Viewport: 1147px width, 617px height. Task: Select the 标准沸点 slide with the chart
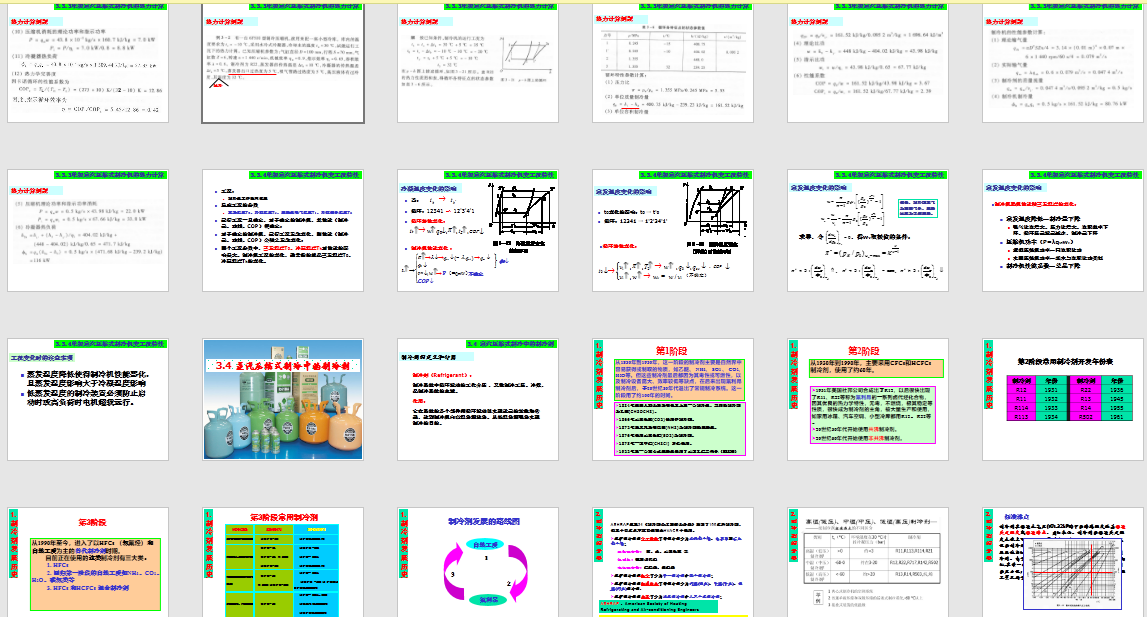[x=1062, y=565]
